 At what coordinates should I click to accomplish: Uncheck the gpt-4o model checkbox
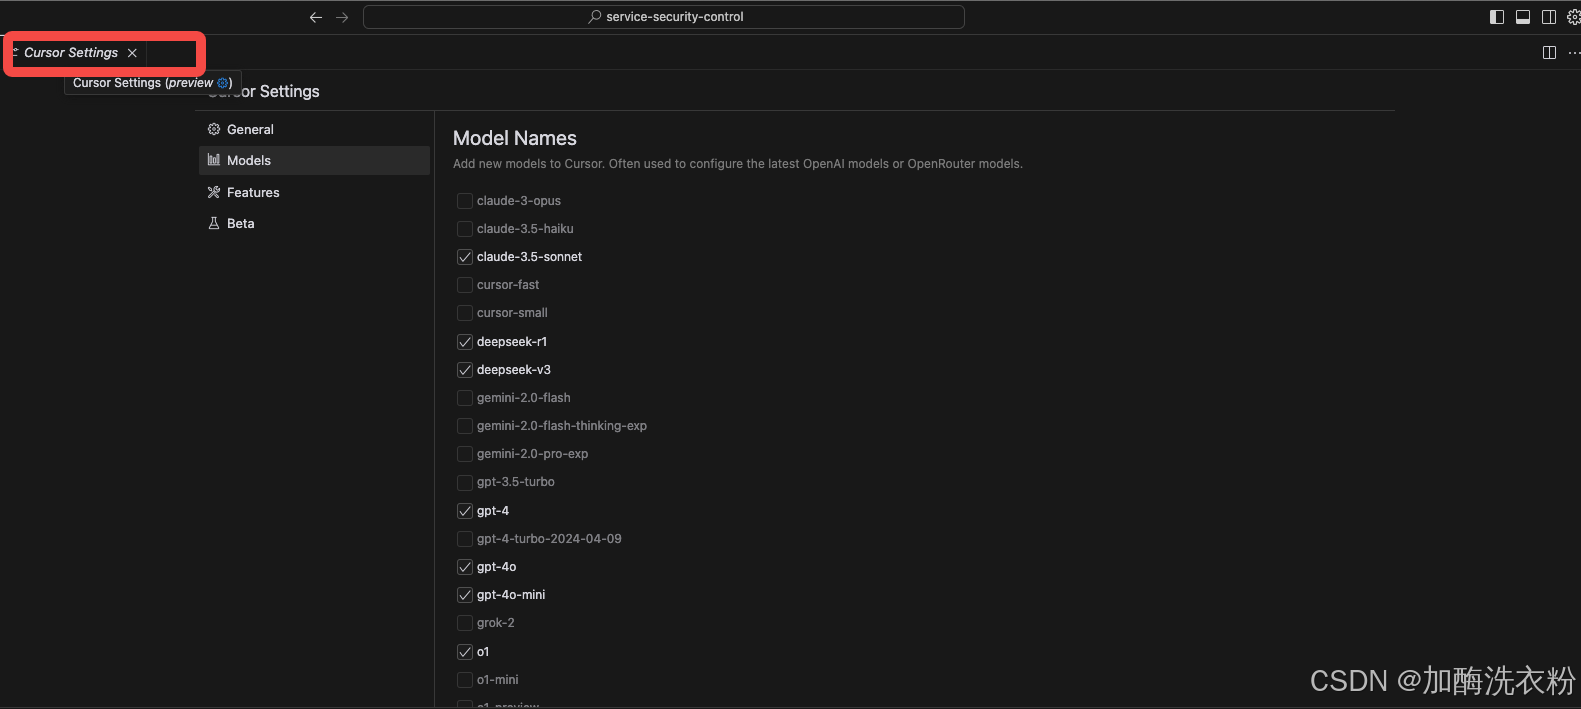pos(465,567)
